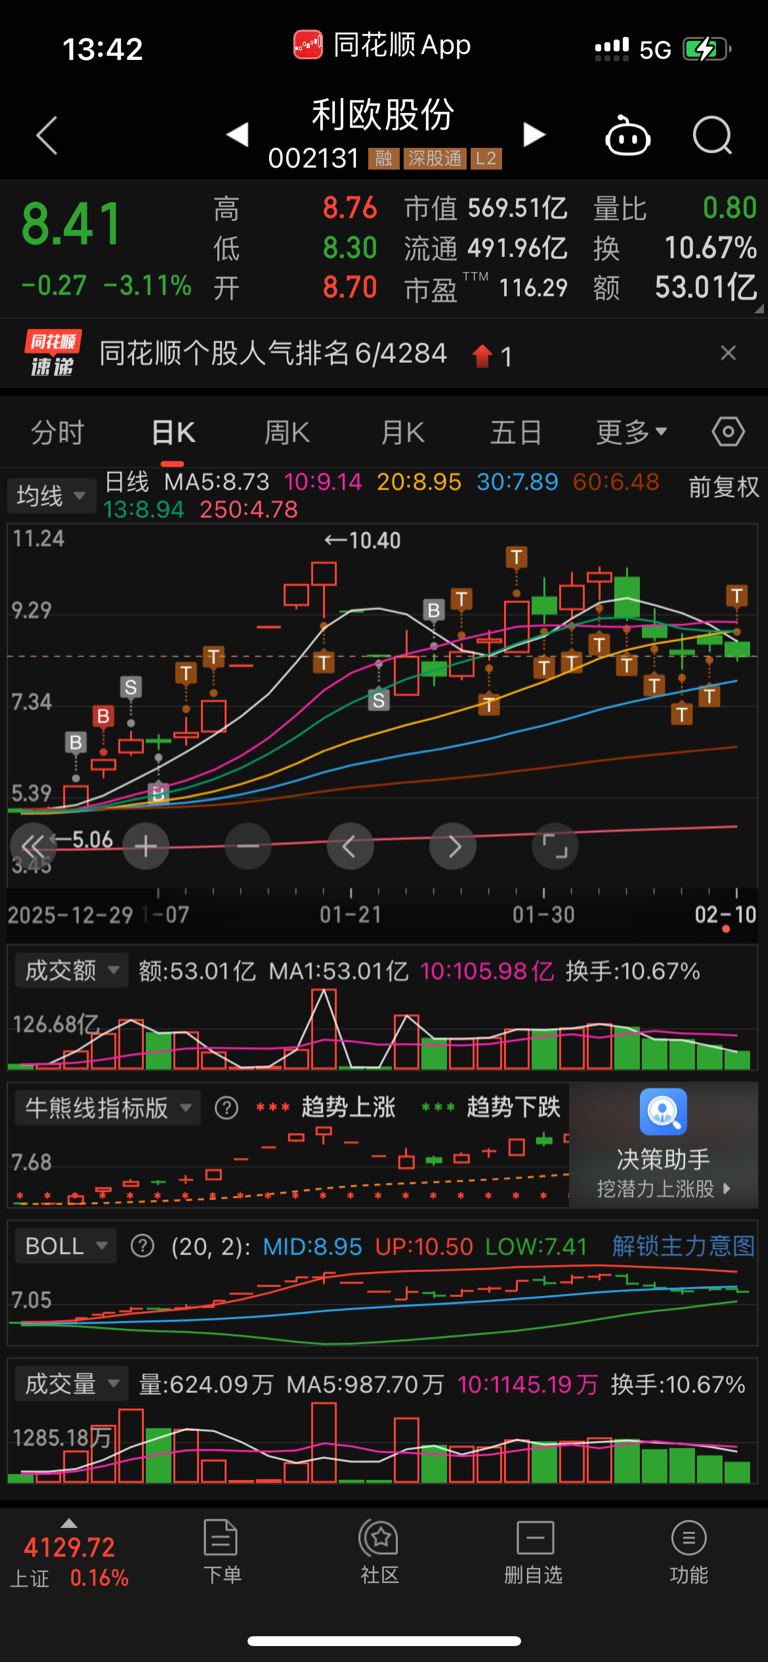Open the 牛熊线指标版 dropdown

point(108,1108)
